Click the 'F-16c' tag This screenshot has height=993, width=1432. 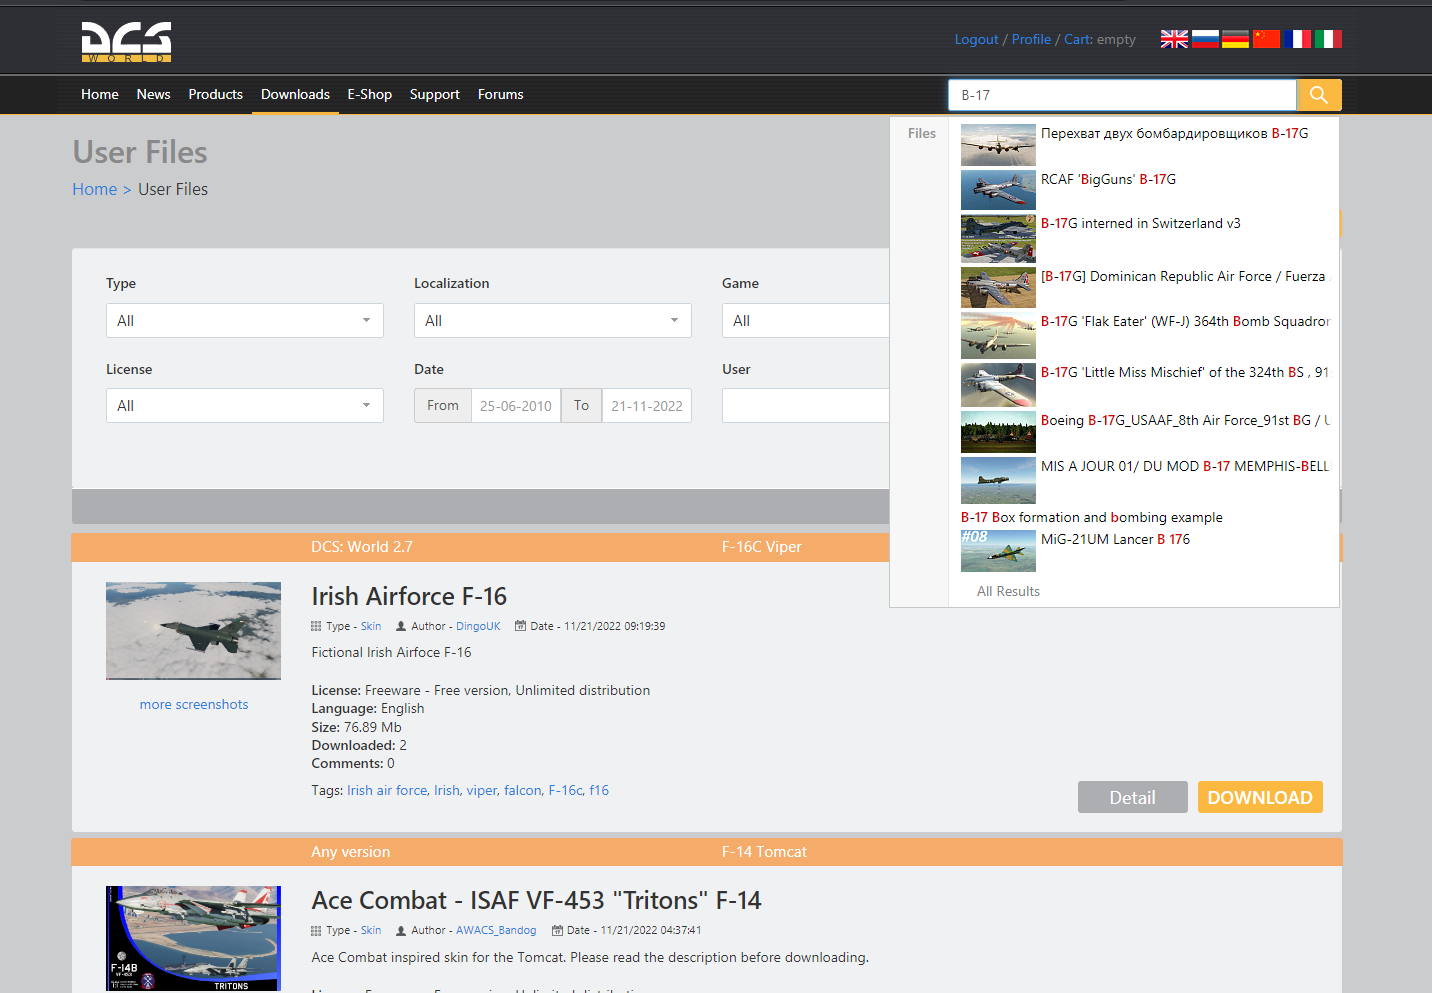pyautogui.click(x=565, y=791)
